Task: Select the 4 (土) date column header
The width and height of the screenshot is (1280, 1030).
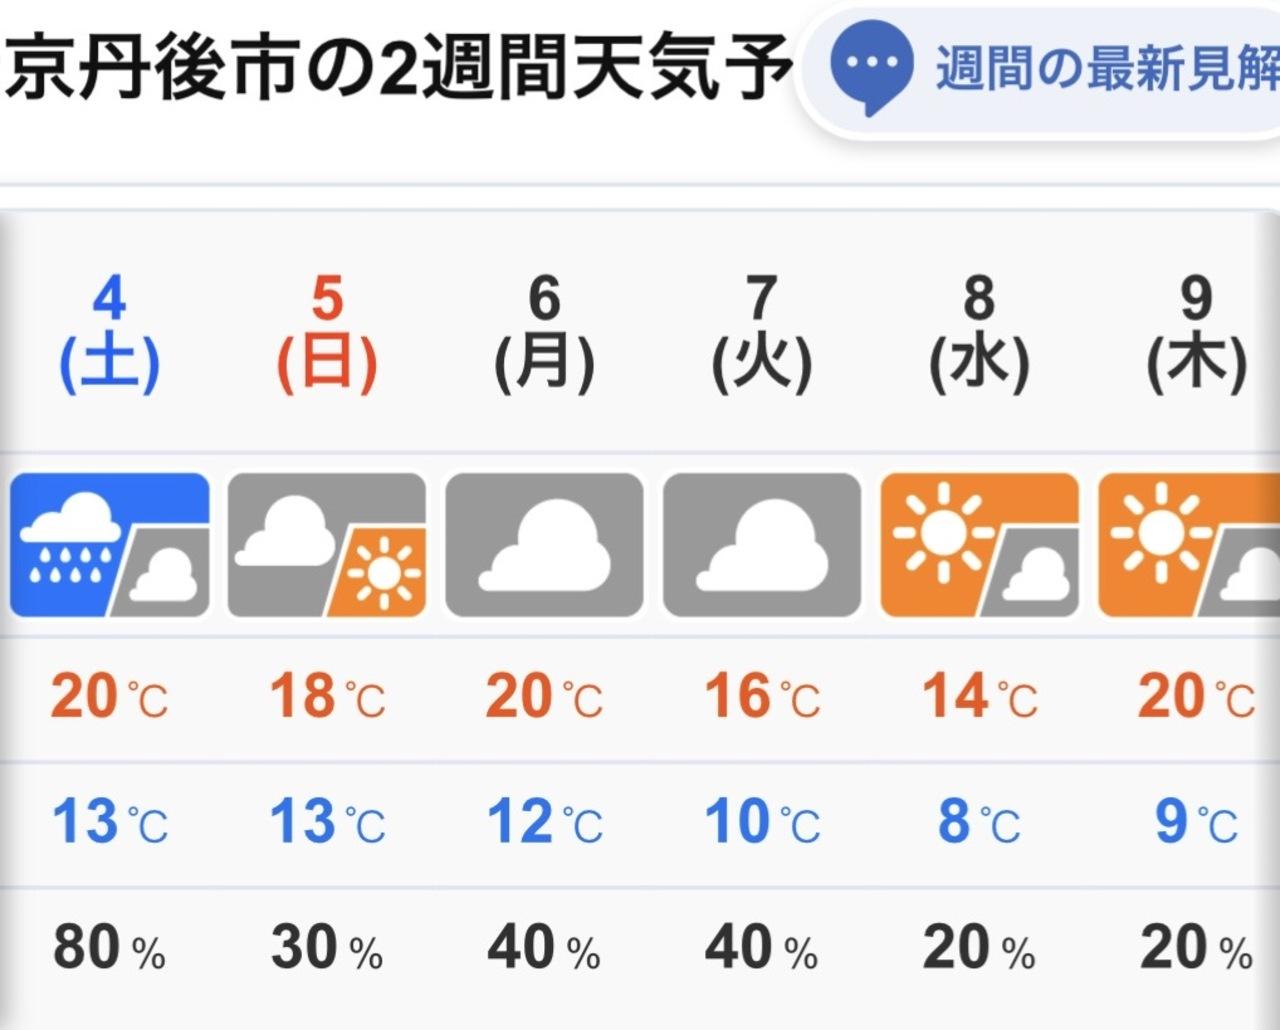Action: point(110,335)
